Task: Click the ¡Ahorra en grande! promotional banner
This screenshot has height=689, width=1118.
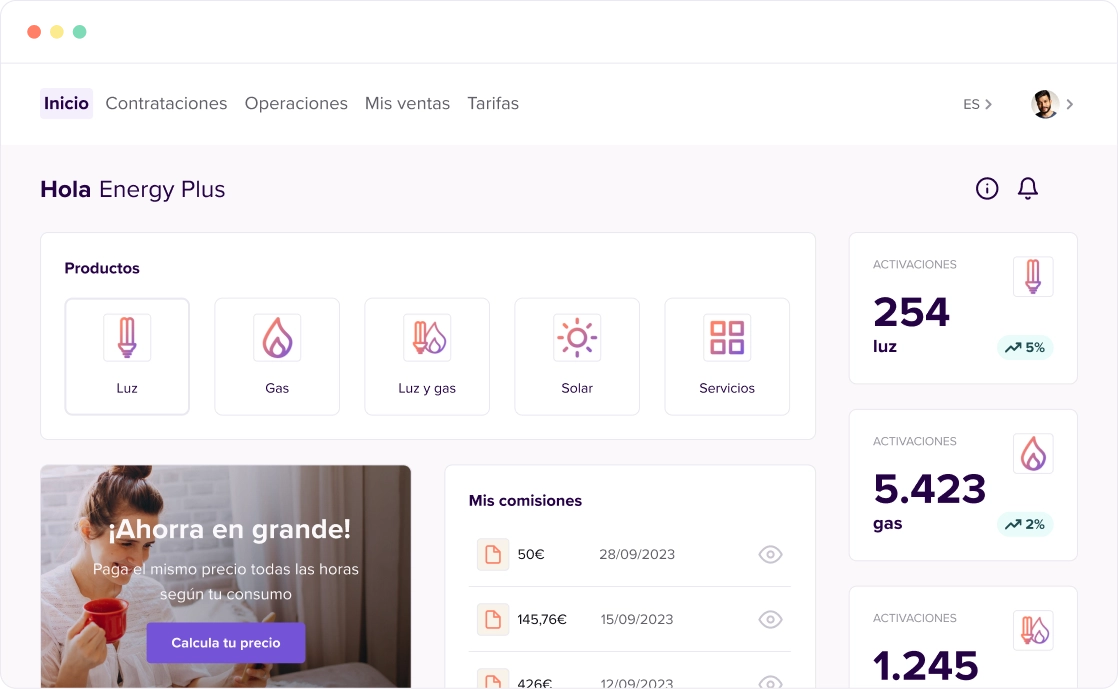Action: point(225,529)
